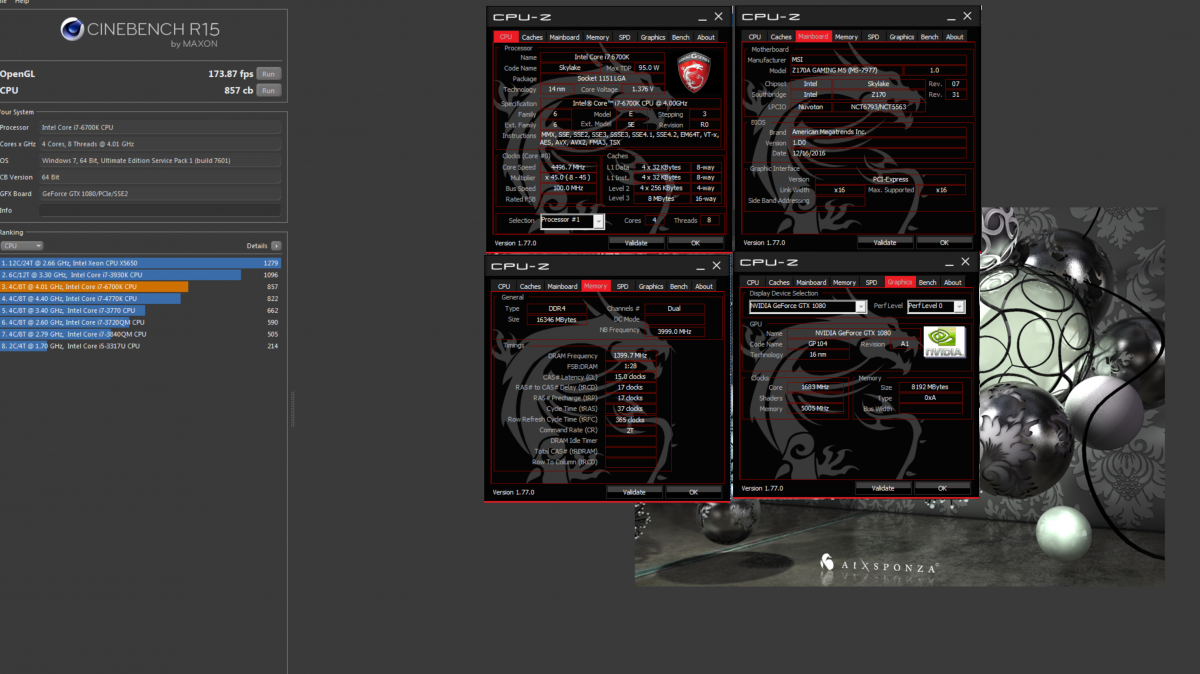Select the Intel Xeon CPU X5650 ranking row
This screenshot has width=1200, height=674.
[x=141, y=263]
